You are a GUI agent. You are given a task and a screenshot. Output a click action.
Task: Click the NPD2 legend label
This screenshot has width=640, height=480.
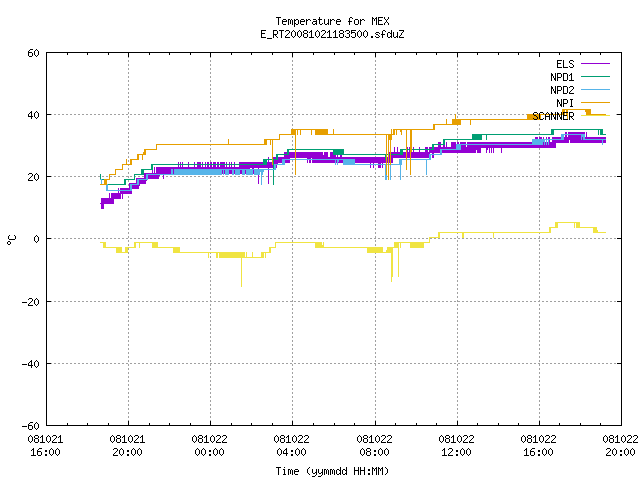coord(562,90)
